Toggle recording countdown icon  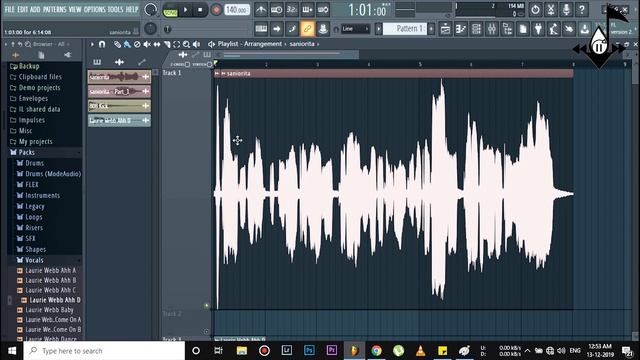pyautogui.click(x=292, y=9)
